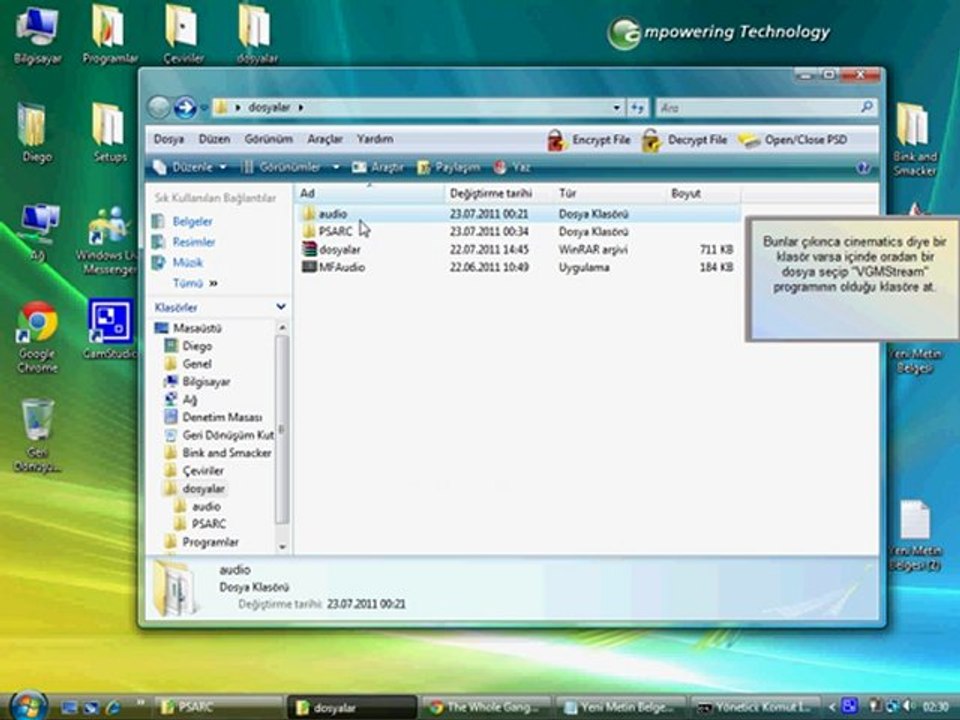The width and height of the screenshot is (960, 720).
Task: Open the Araçlar menu
Action: point(325,139)
